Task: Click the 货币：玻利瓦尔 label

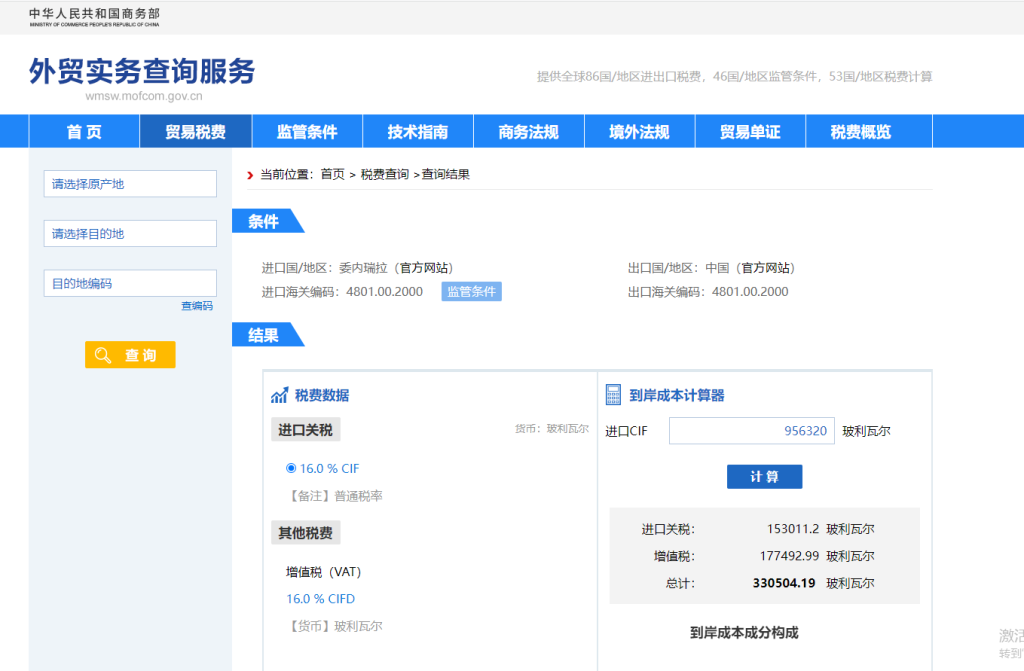Action: pyautogui.click(x=552, y=429)
